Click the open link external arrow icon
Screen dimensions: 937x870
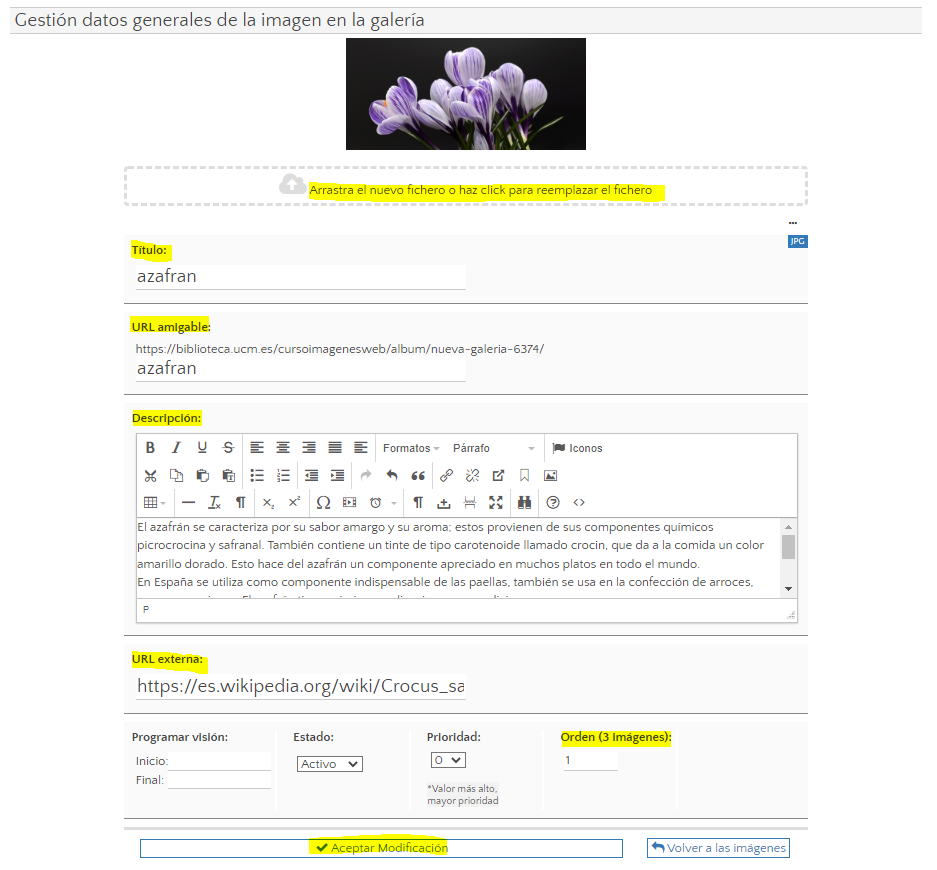(x=498, y=476)
